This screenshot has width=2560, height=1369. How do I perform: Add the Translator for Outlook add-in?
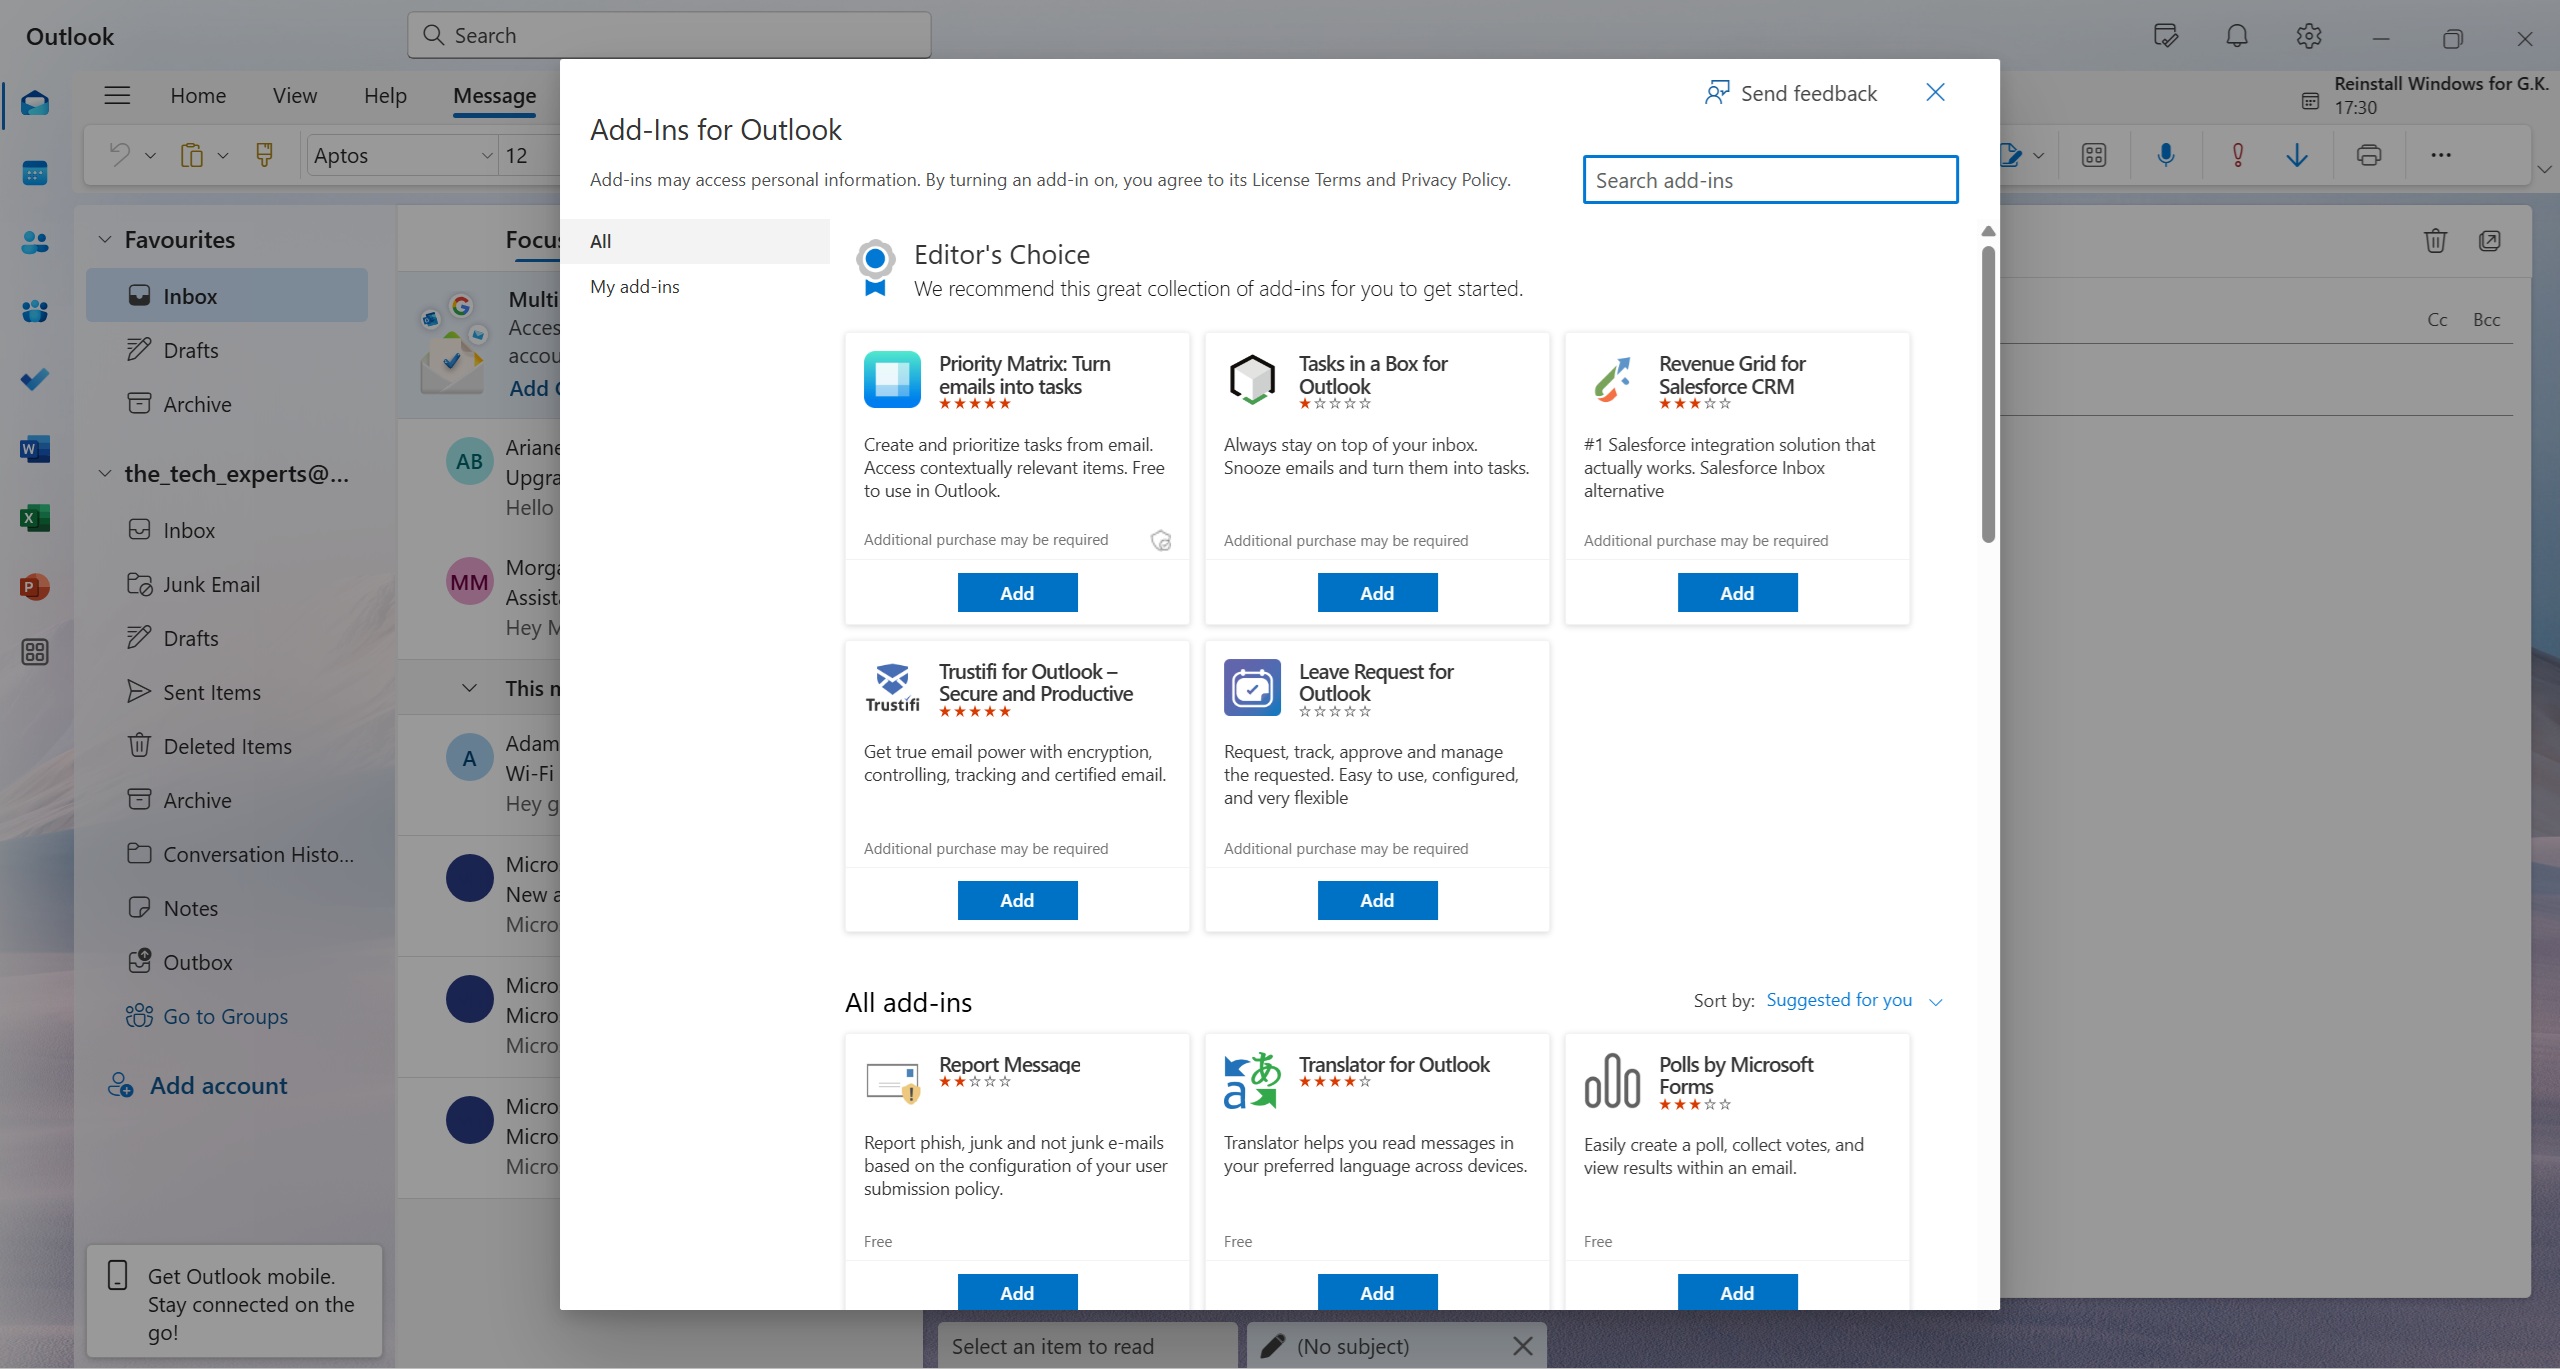[x=1376, y=1291]
